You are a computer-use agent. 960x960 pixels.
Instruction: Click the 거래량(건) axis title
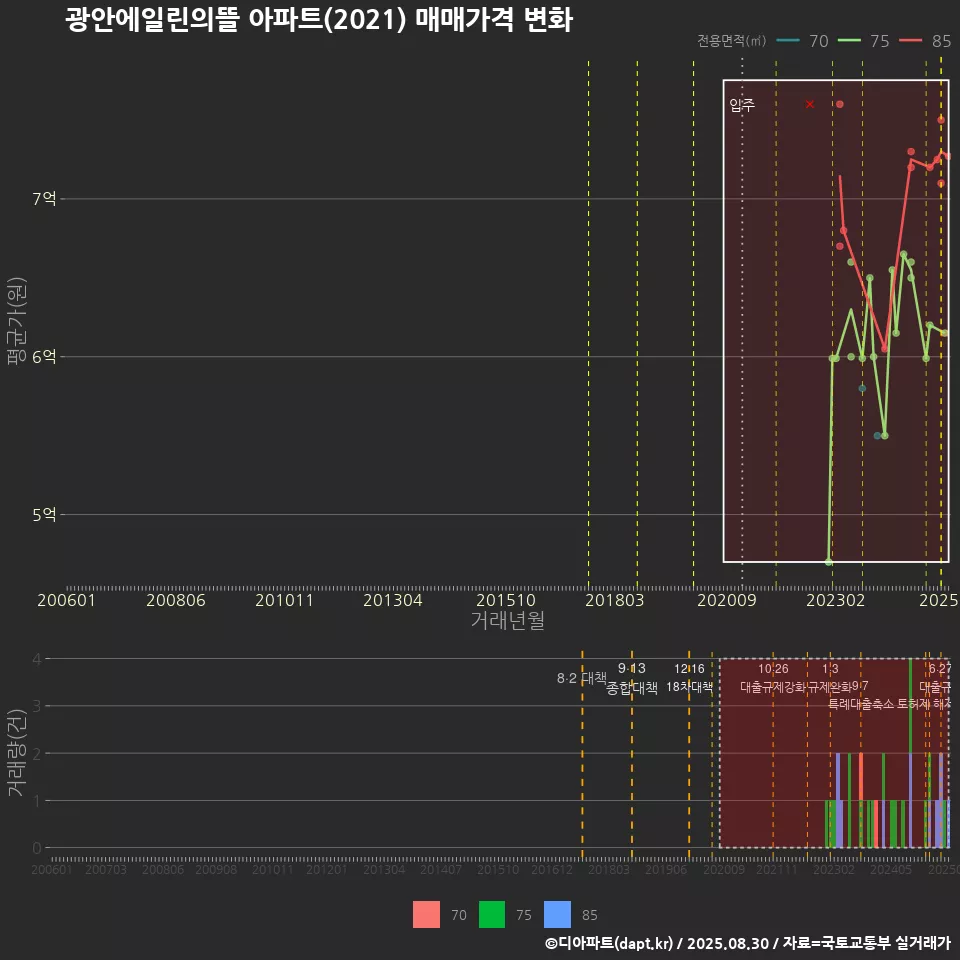click(x=17, y=753)
